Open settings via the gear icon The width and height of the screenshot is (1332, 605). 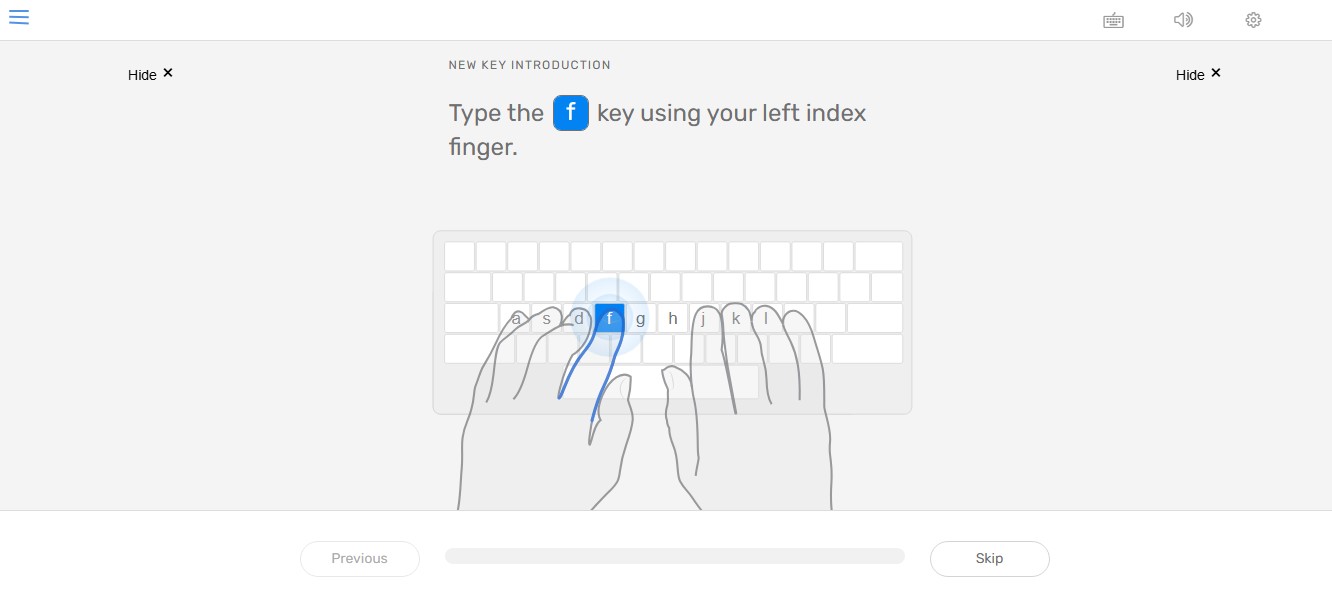tap(1253, 20)
